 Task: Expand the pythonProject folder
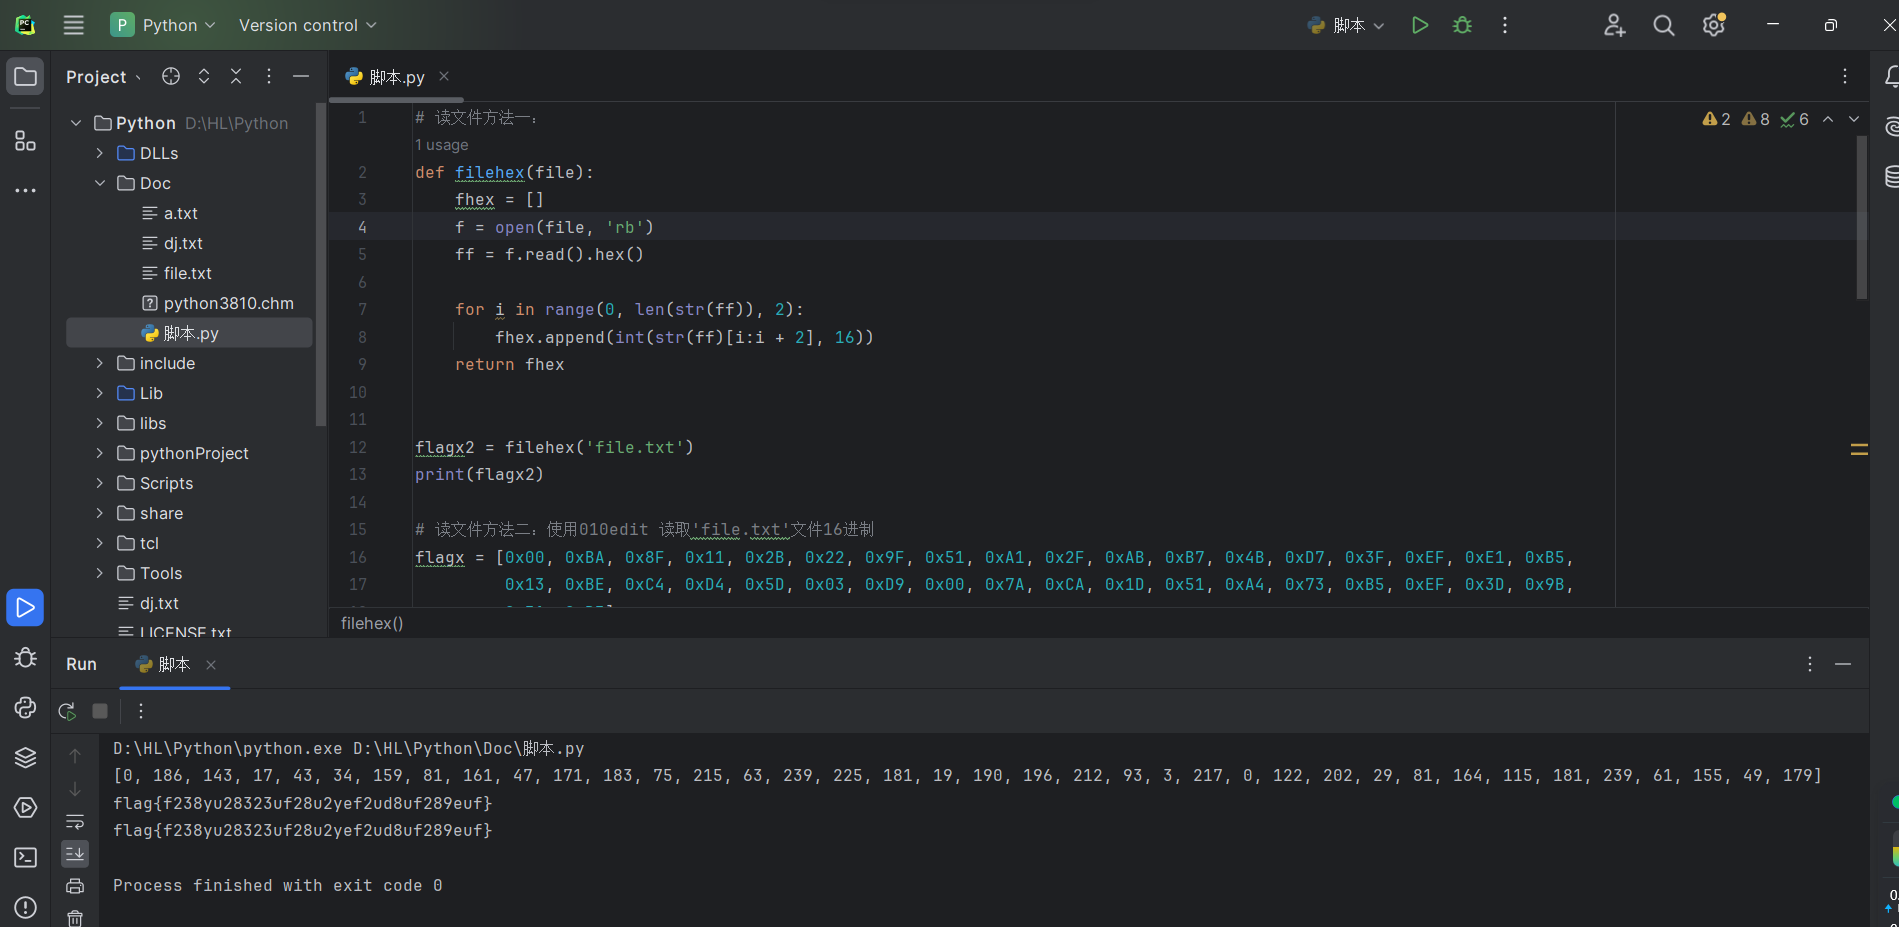100,453
